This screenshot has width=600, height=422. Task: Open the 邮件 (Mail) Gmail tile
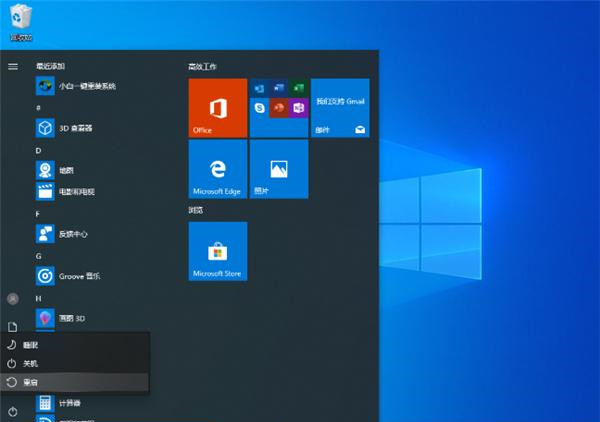[340, 108]
